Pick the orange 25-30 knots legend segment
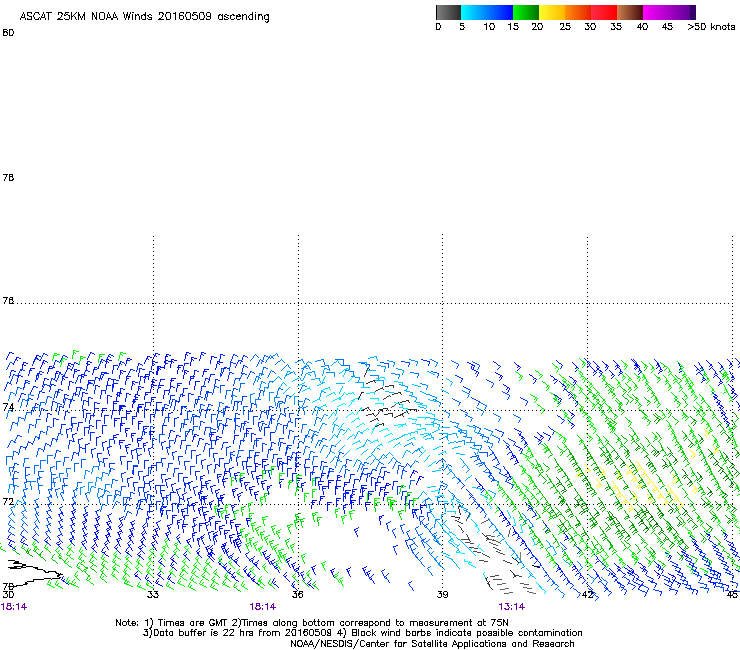Screen dimensions: 740x650 pyautogui.click(x=578, y=12)
